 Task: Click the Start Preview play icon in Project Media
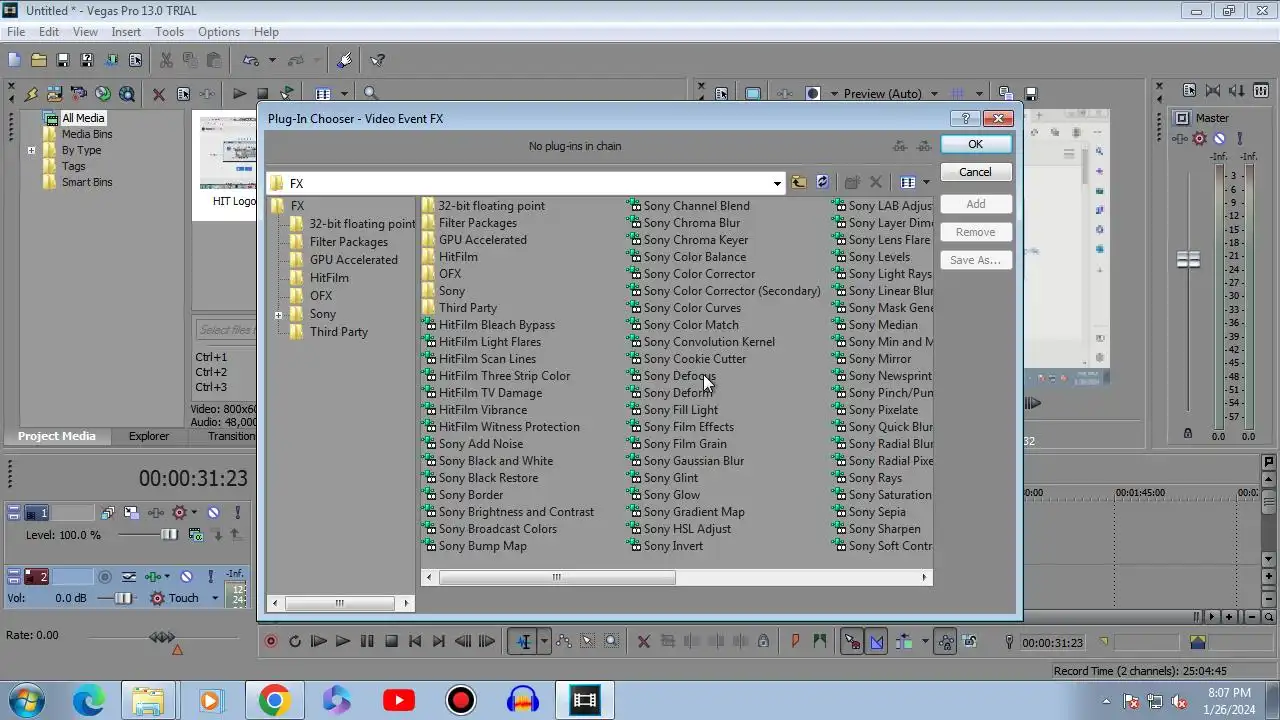pos(239,94)
